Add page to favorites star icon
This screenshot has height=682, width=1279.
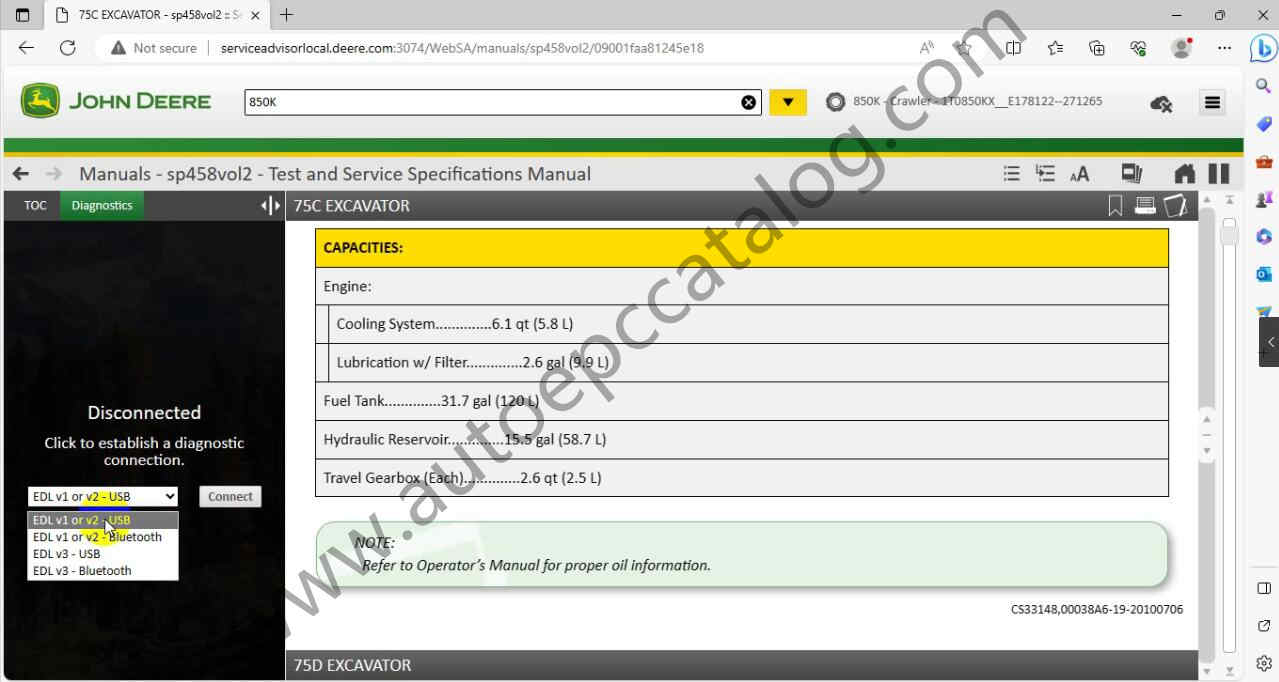963,48
